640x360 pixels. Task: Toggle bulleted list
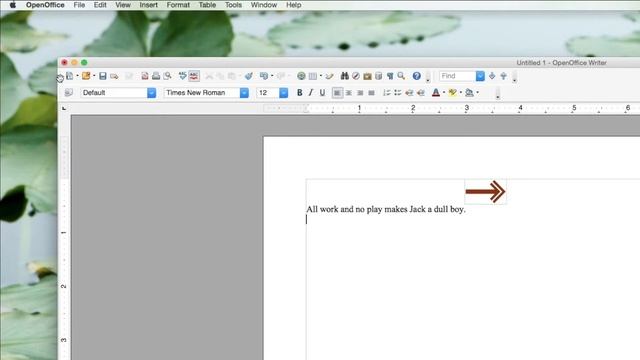pos(398,93)
